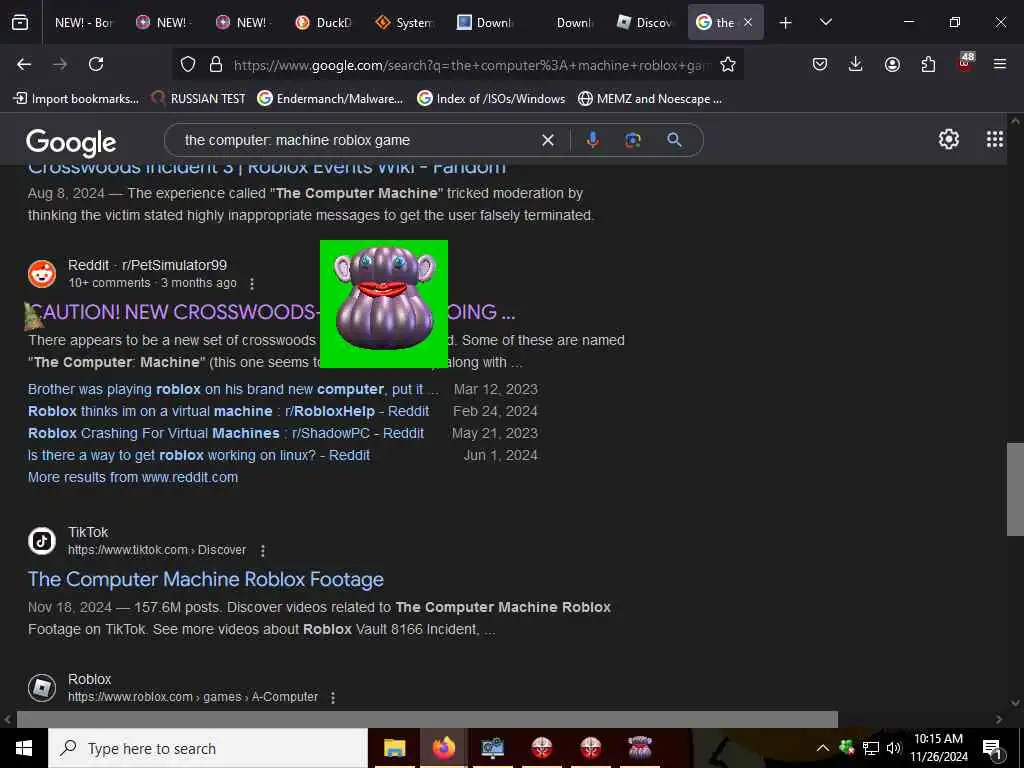
Task: Open three-dot menu for the TikTok result
Action: pos(263,551)
